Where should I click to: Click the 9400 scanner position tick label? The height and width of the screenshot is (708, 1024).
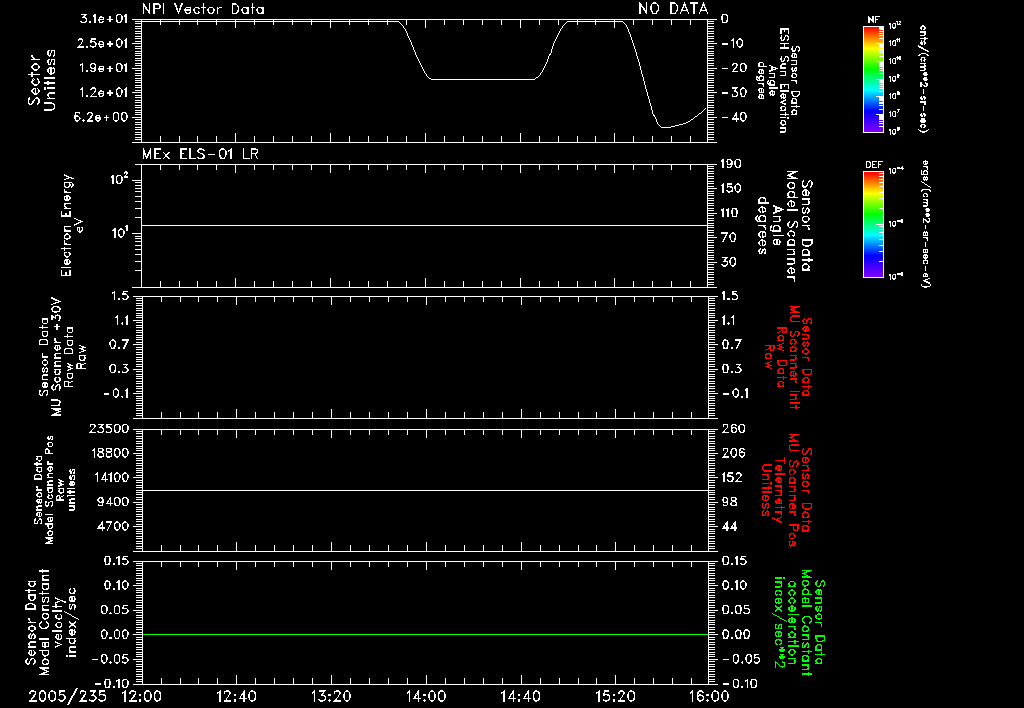[112, 502]
